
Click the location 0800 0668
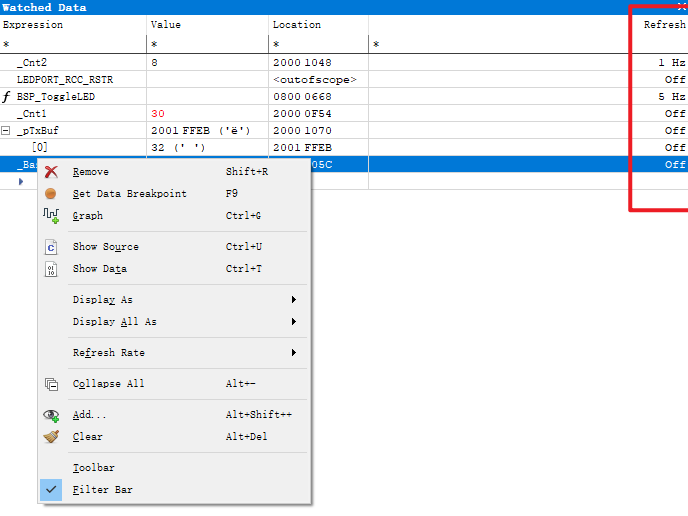pyautogui.click(x=302, y=97)
